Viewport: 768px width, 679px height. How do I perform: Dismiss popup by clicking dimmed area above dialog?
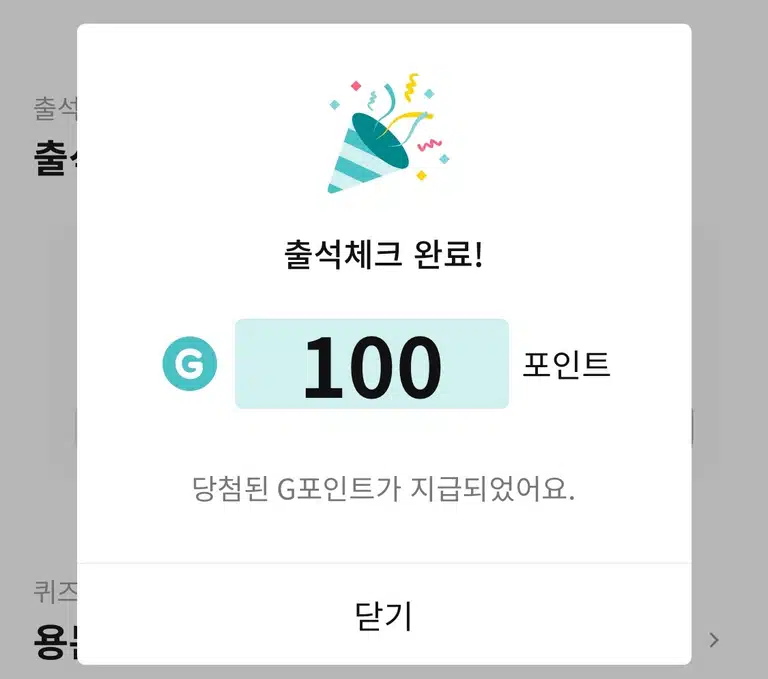[384, 11]
